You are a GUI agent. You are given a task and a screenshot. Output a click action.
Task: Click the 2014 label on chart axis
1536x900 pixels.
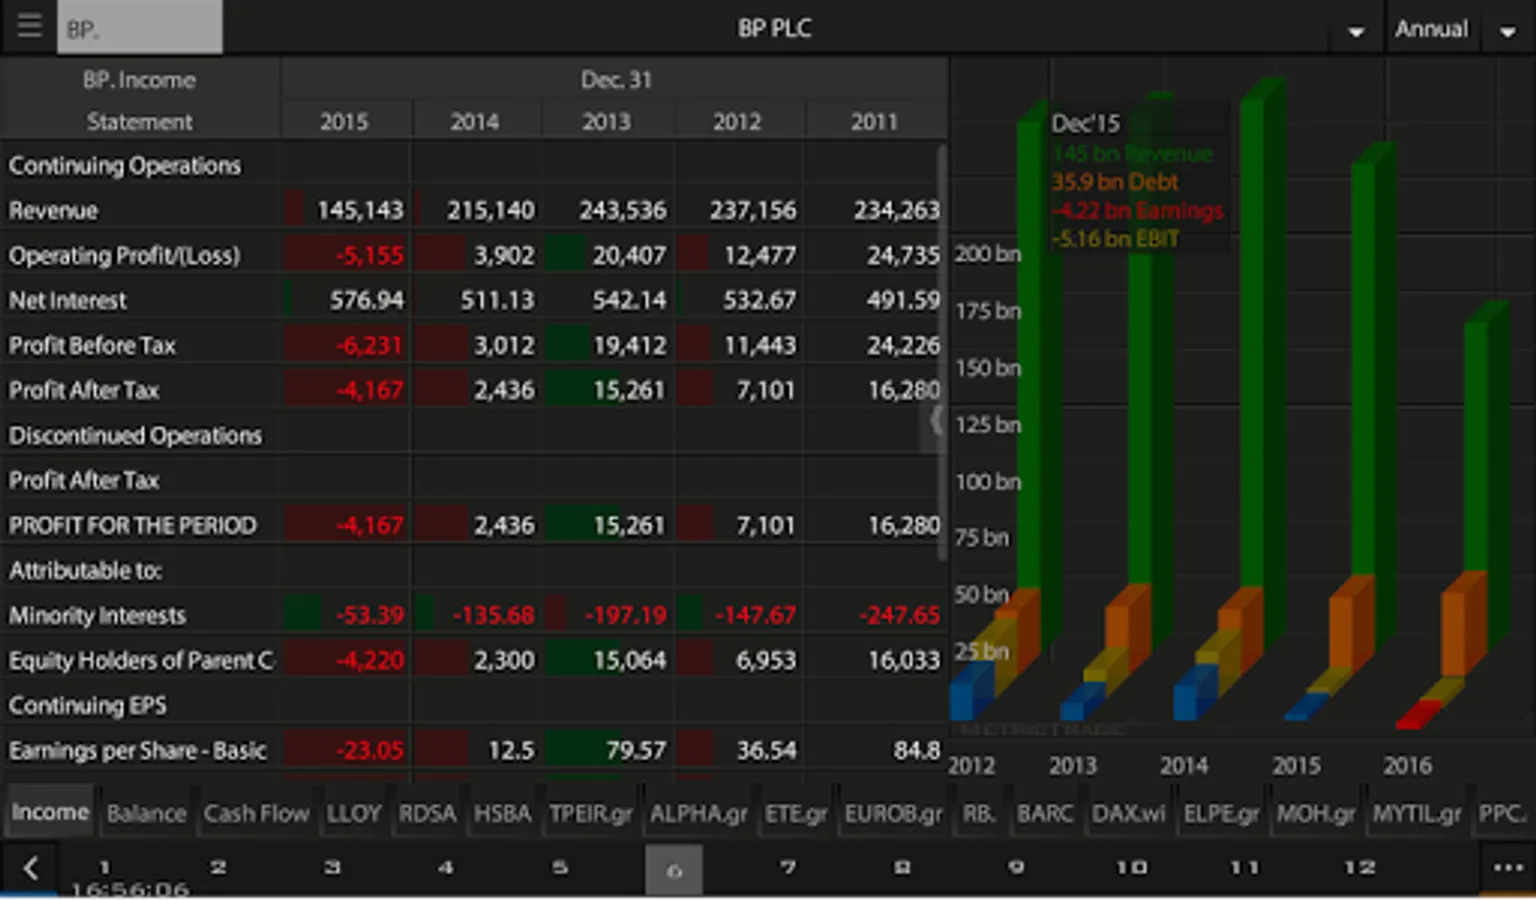pyautogui.click(x=1184, y=765)
